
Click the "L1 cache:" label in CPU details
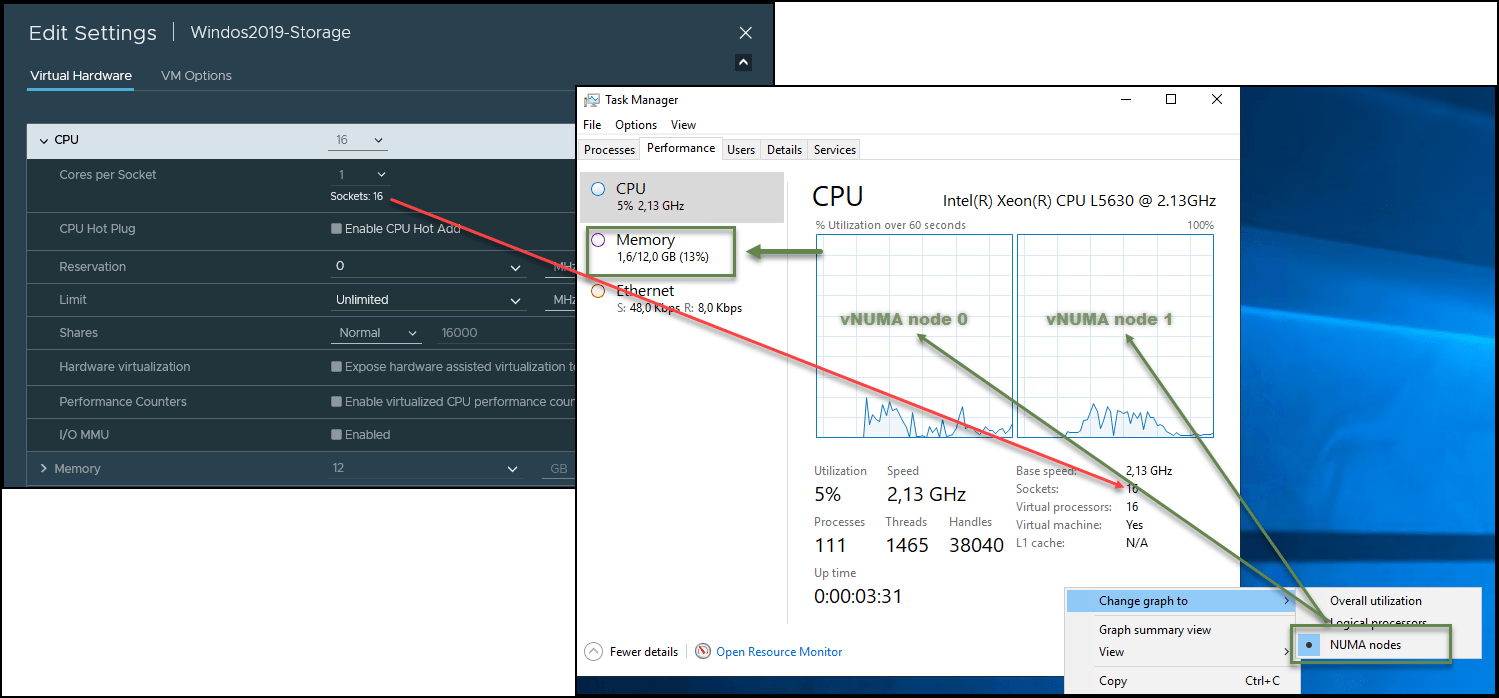(1040, 543)
